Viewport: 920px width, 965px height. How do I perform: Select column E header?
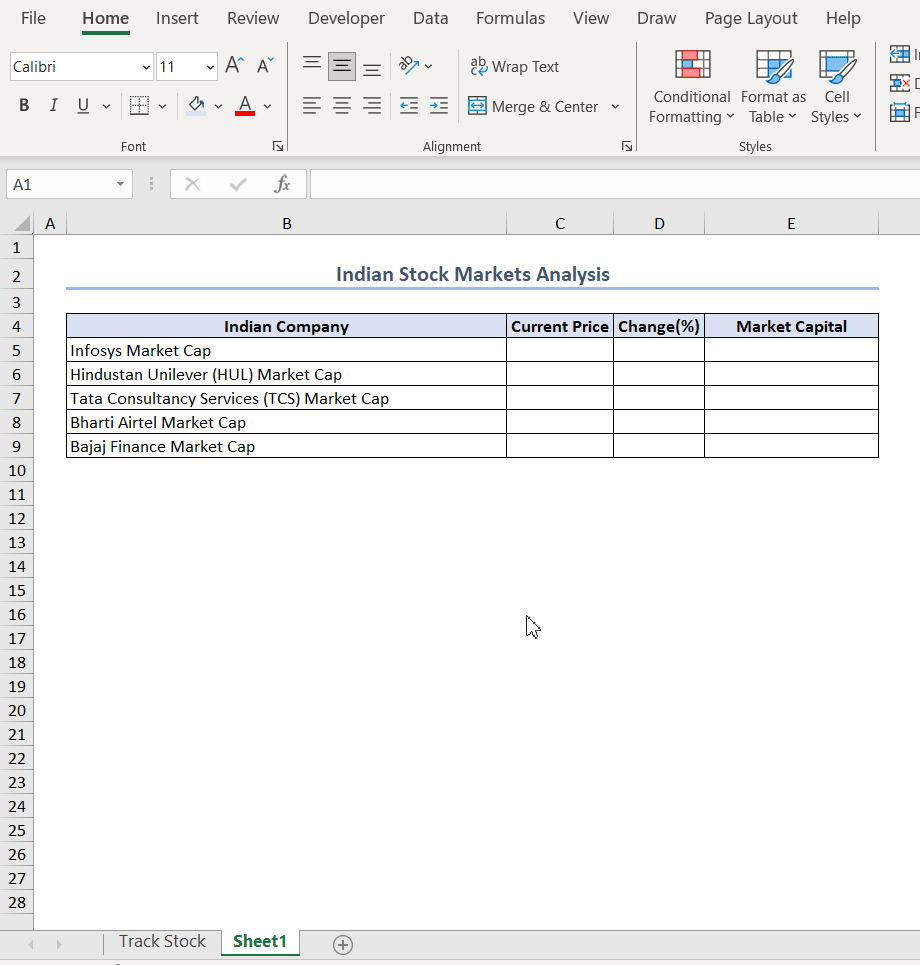pos(791,223)
